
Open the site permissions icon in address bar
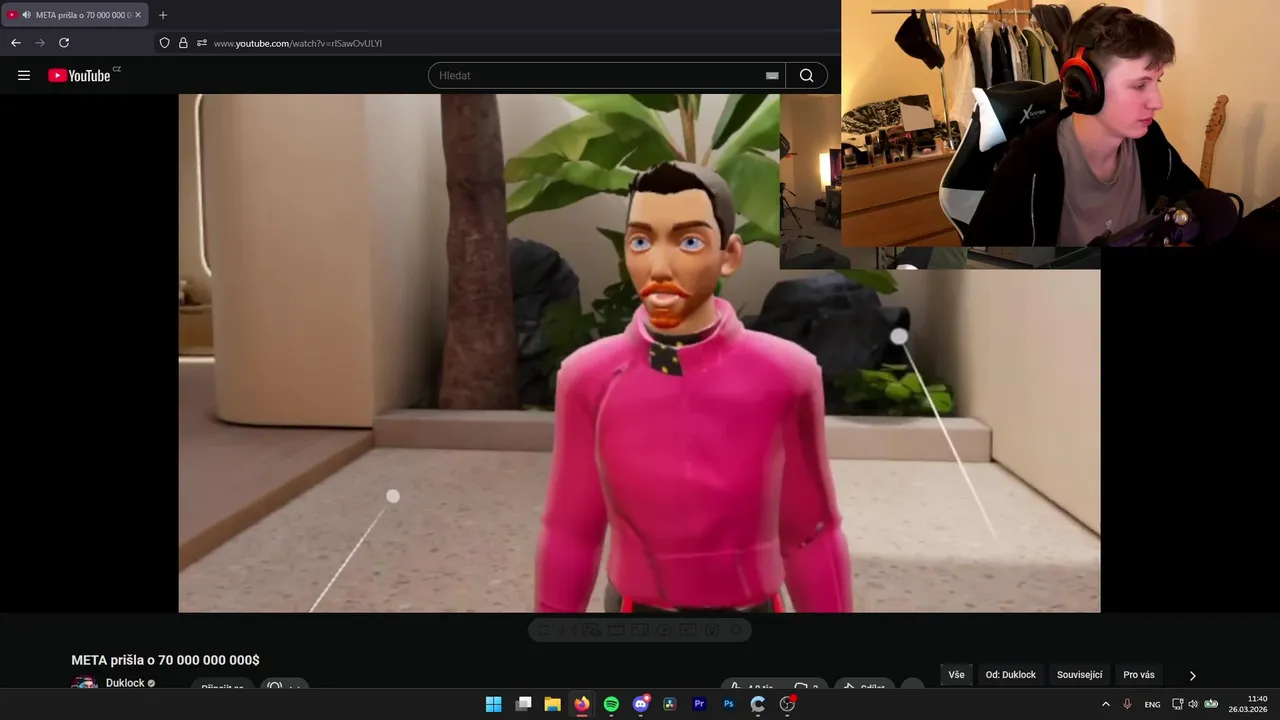click(x=201, y=43)
